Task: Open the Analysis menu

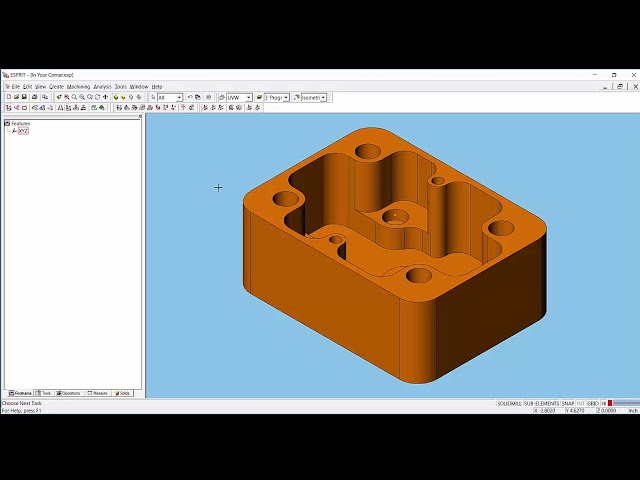Action: [x=102, y=87]
